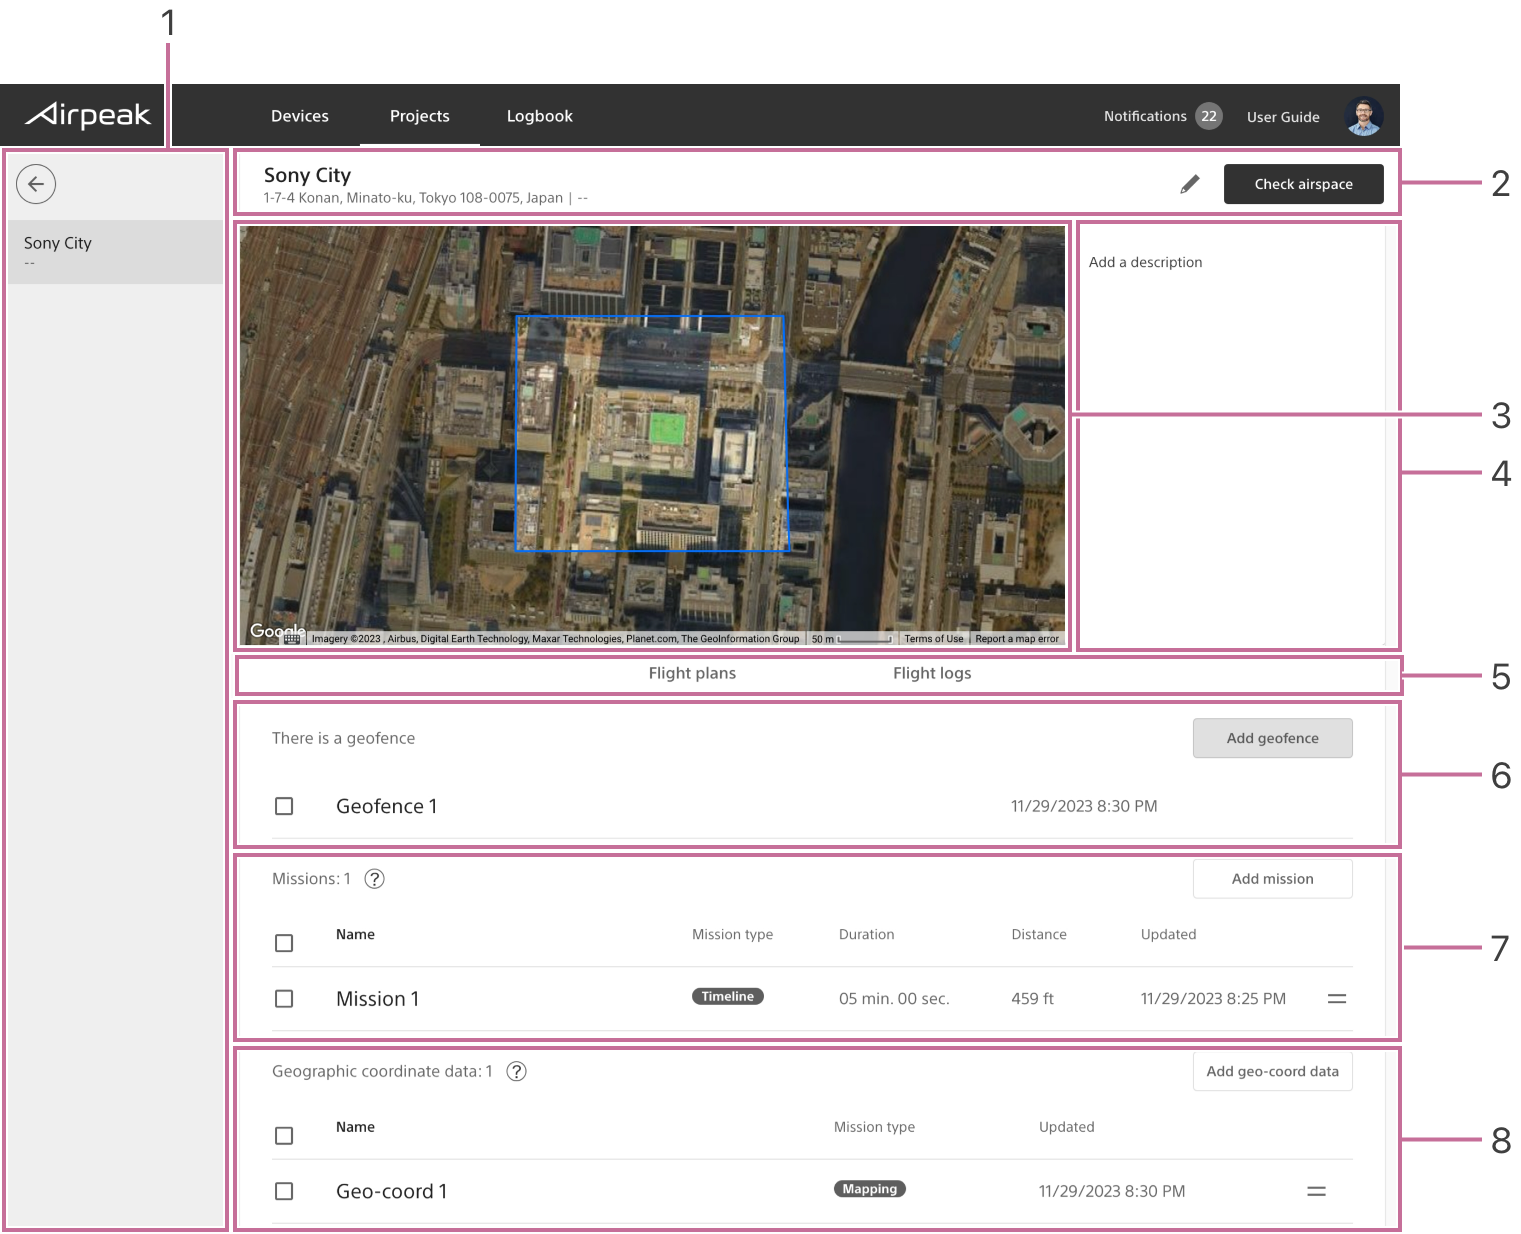Click the Geo-coord 1 updated timestamp
Viewport: 1521px width, 1234px height.
point(1112,1191)
